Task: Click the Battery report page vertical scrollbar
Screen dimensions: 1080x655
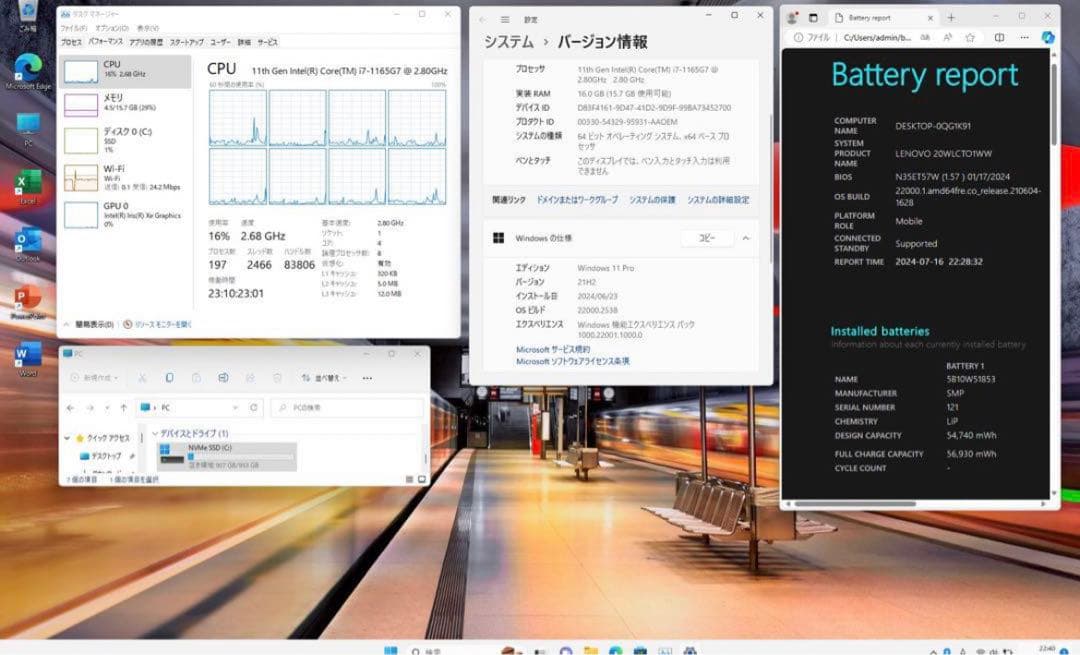Action: 1053,270
